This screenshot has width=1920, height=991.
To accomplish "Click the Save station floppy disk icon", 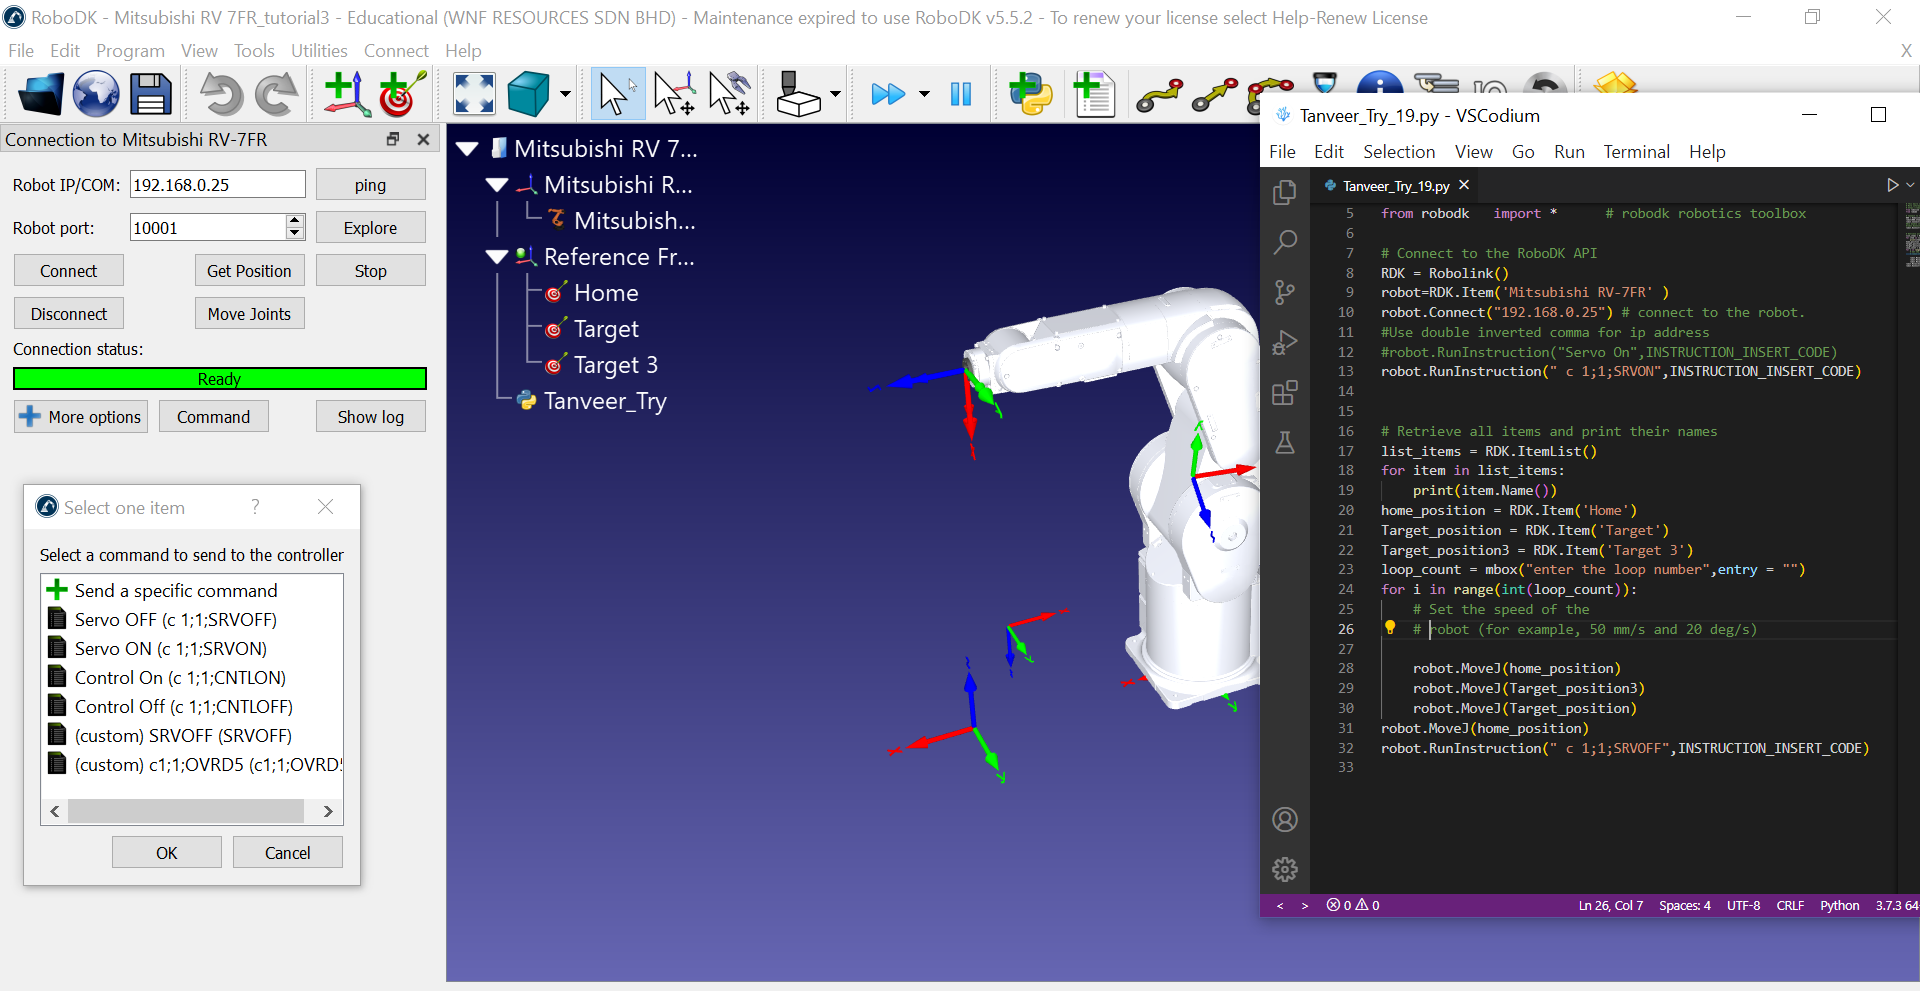I will coord(151,95).
